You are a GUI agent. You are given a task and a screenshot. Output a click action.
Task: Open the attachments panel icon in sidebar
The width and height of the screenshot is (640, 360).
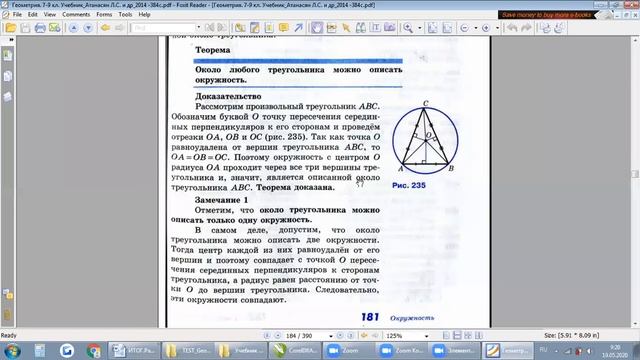click(8, 315)
